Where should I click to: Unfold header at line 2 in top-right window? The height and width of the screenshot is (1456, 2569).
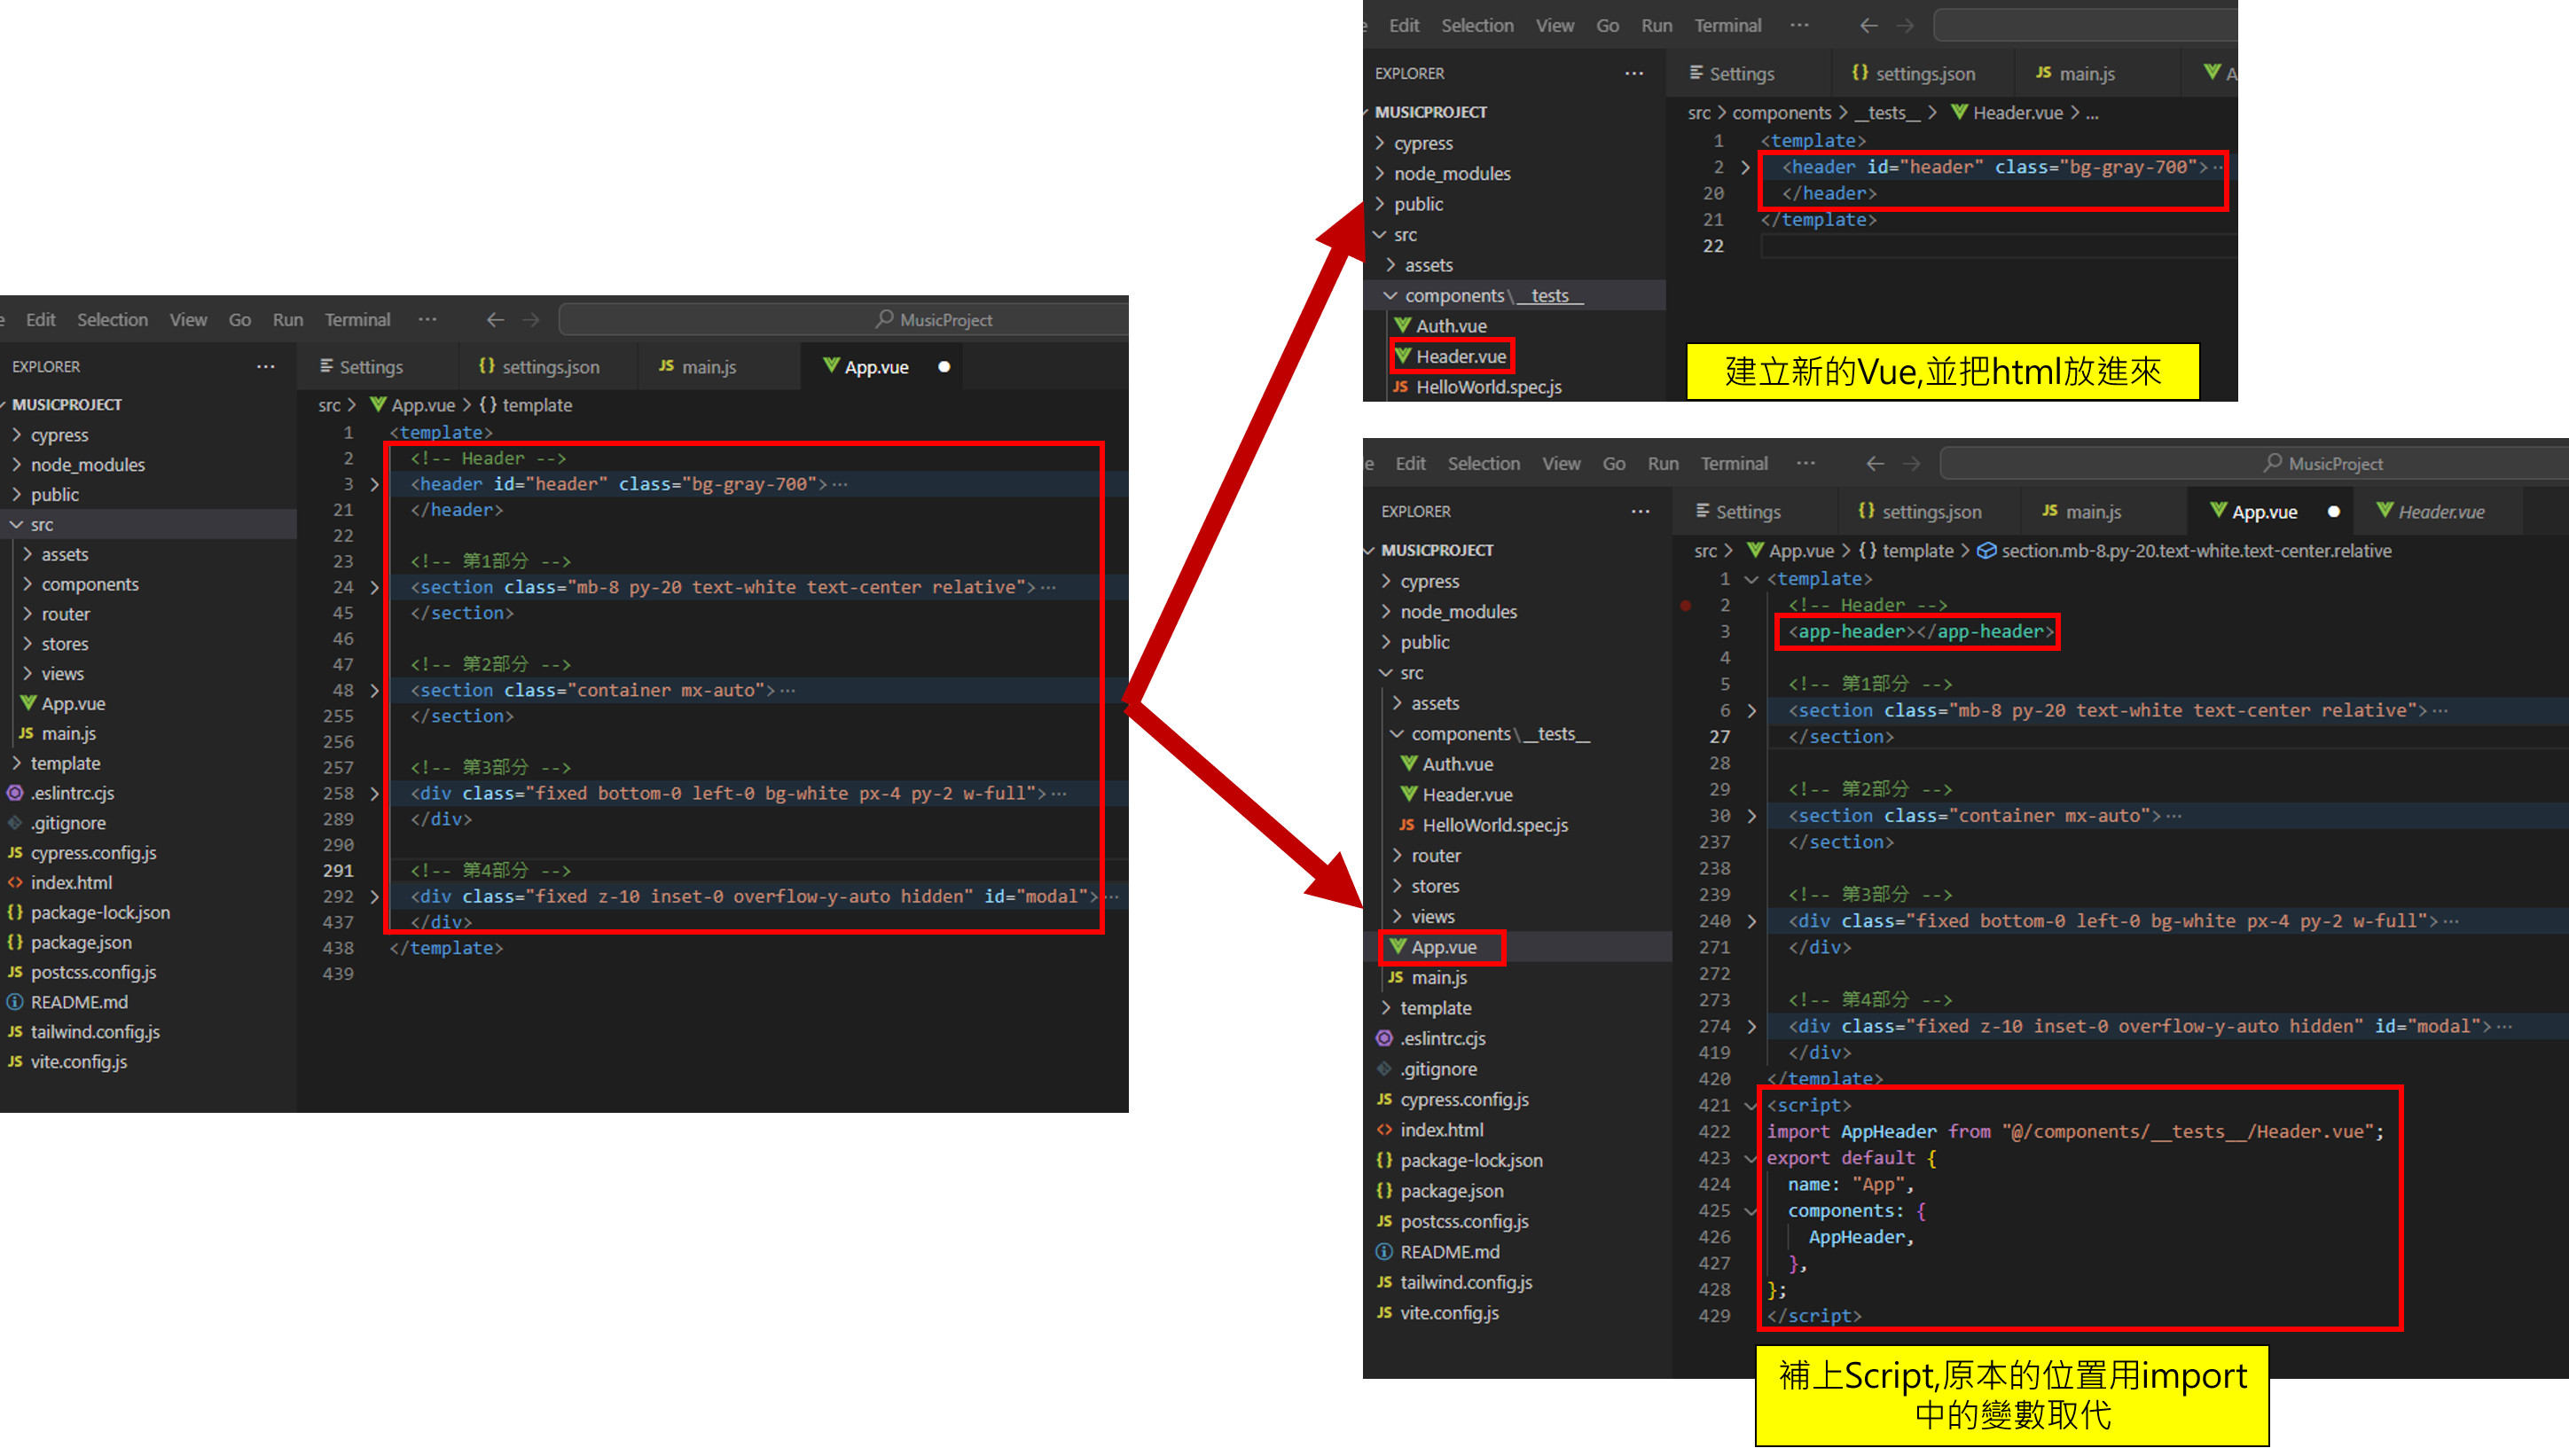(x=1746, y=167)
